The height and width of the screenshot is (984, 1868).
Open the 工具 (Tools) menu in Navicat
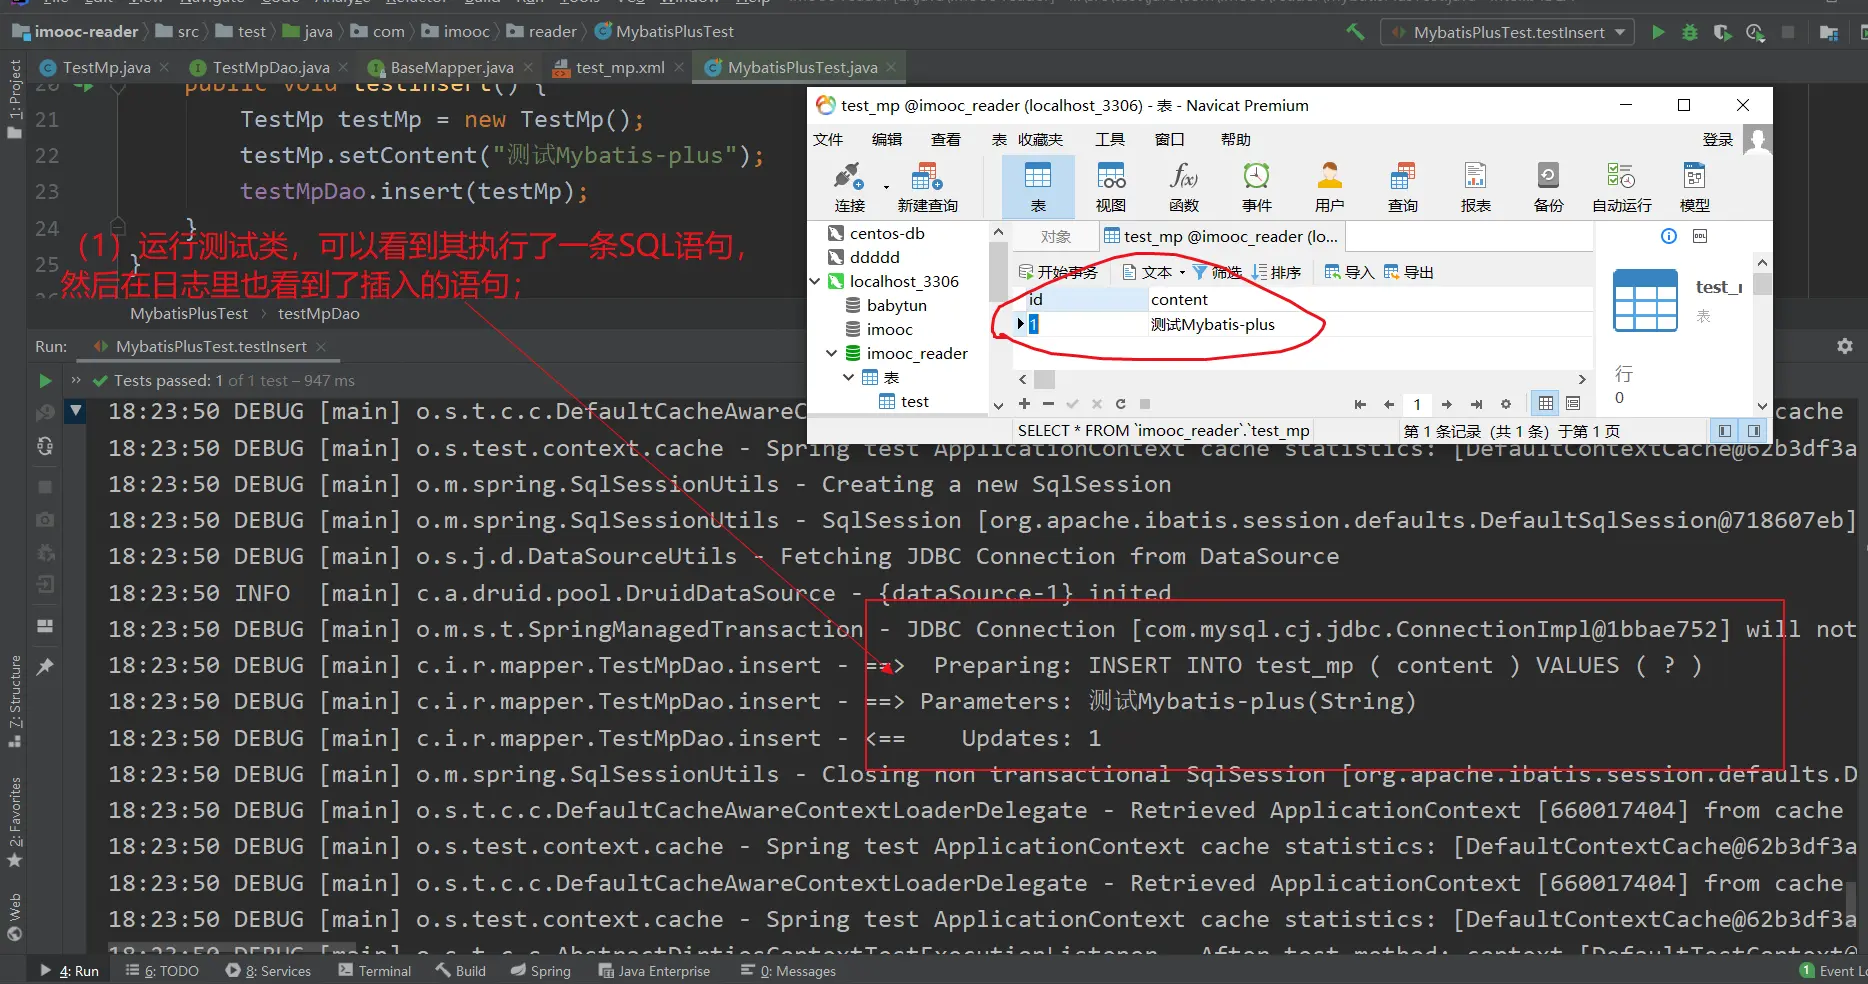pos(1109,140)
